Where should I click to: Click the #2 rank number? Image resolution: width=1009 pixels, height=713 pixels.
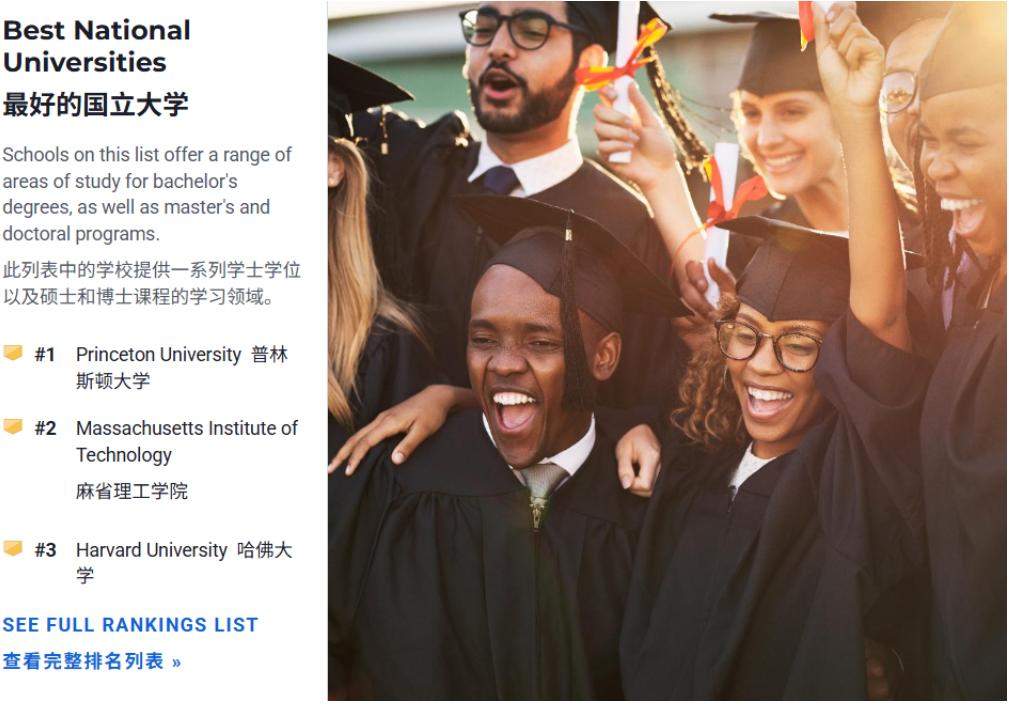[x=45, y=429]
